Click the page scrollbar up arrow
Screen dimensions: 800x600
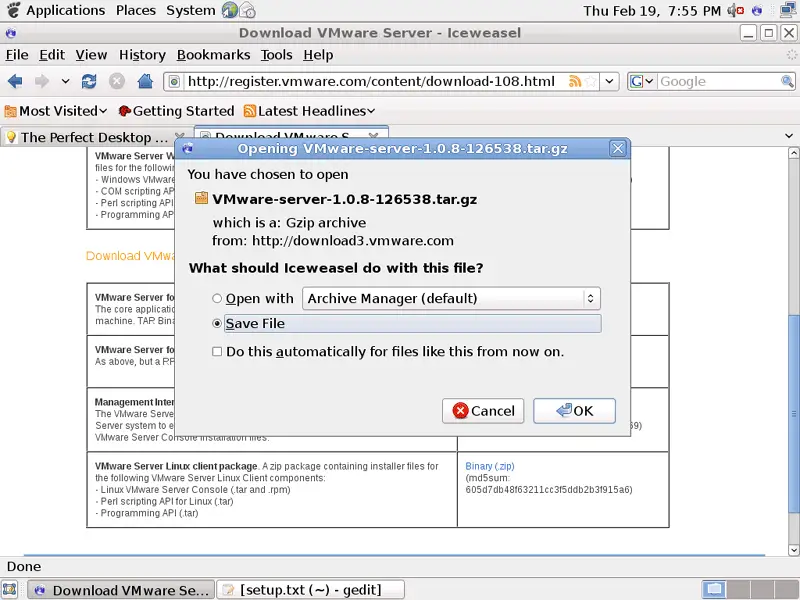pyautogui.click(x=793, y=153)
